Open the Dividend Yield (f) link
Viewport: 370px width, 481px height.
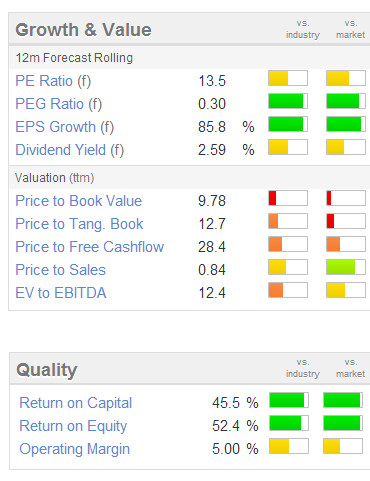click(70, 150)
